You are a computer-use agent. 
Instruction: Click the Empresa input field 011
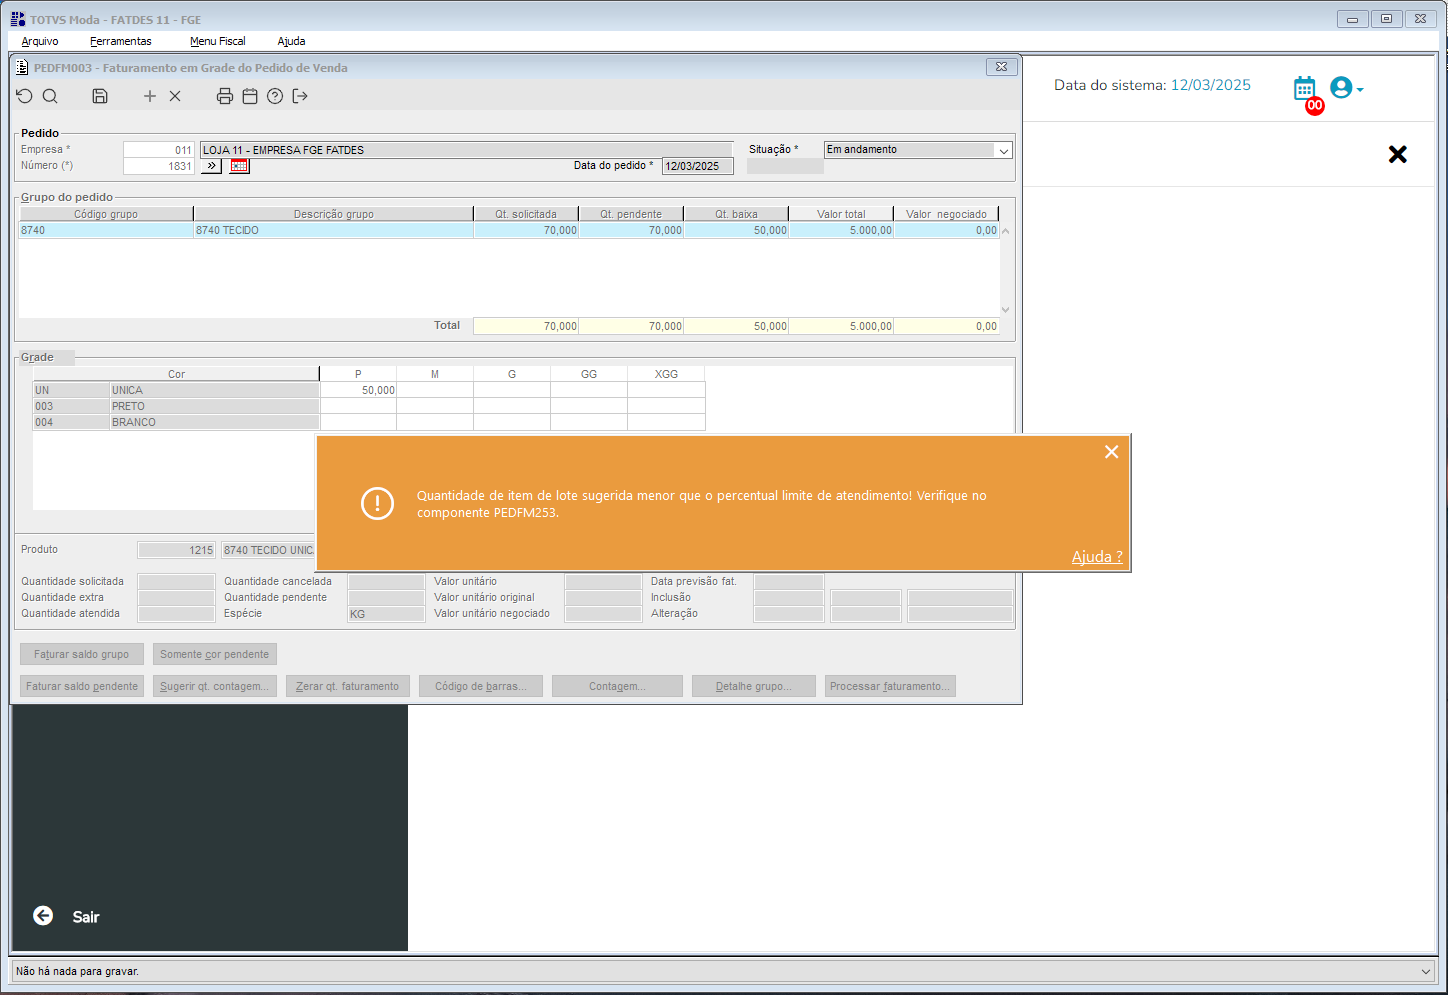pos(158,150)
